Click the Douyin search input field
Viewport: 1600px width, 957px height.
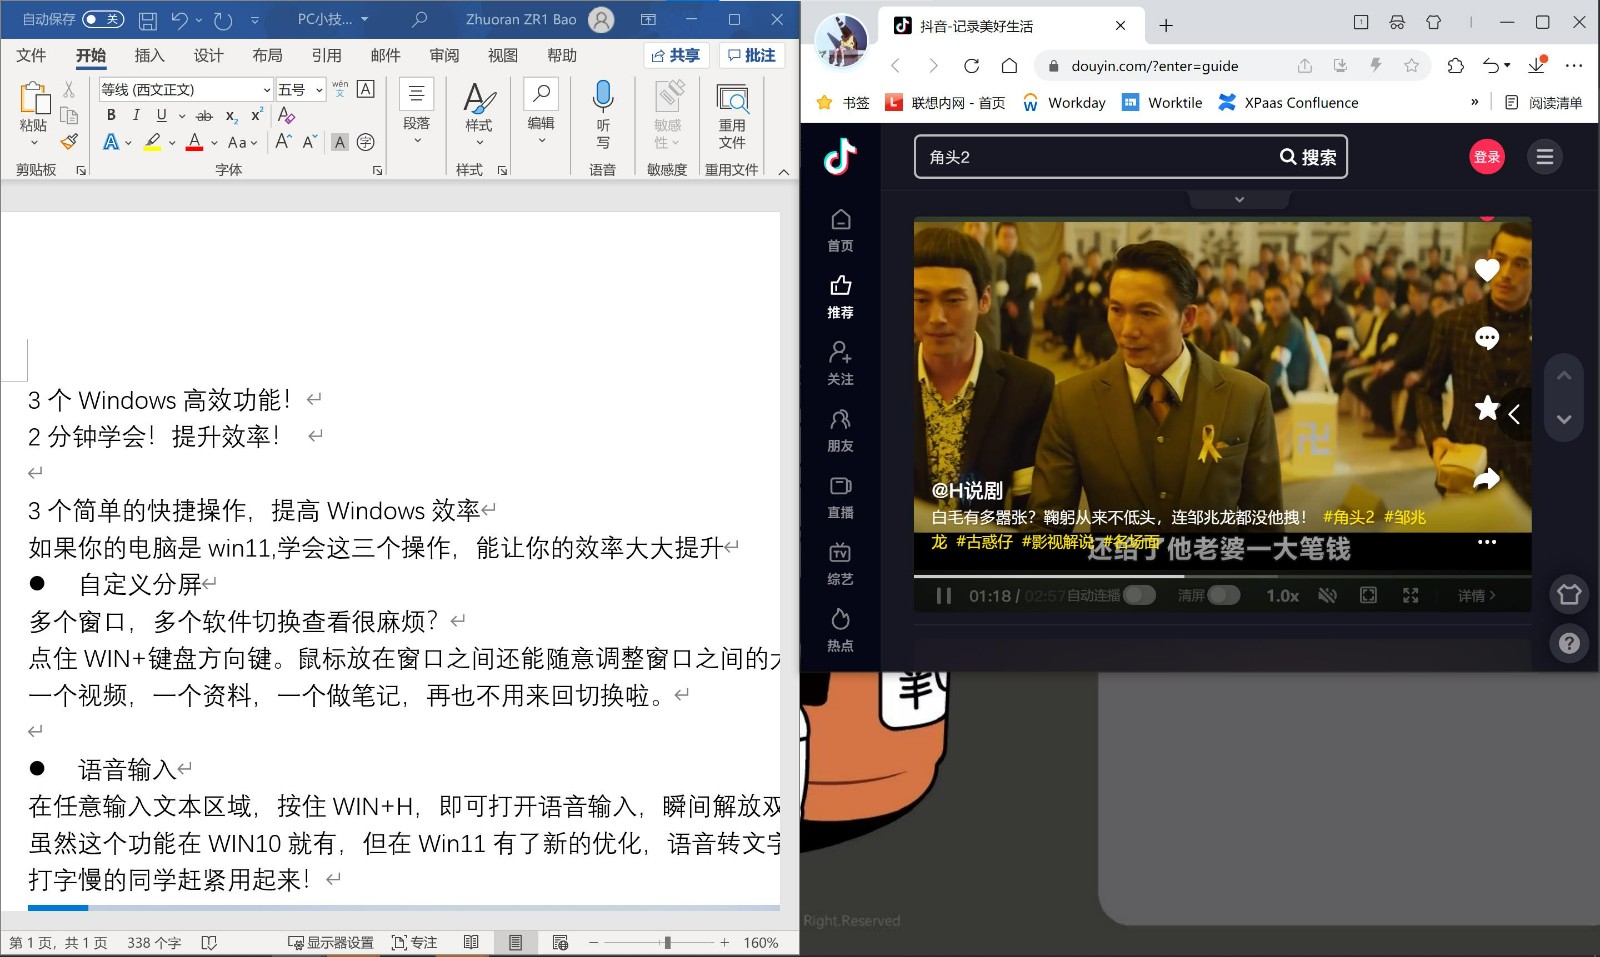(1093, 157)
